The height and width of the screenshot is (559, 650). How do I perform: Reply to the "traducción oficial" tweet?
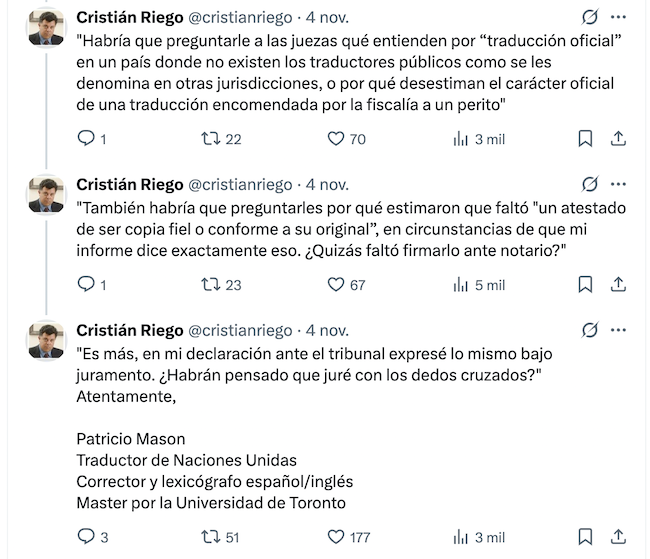pyautogui.click(x=86, y=139)
